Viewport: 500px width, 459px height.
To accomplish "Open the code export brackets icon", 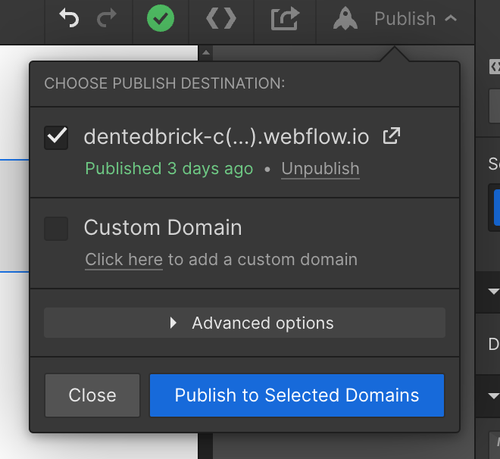I will tap(221, 19).
